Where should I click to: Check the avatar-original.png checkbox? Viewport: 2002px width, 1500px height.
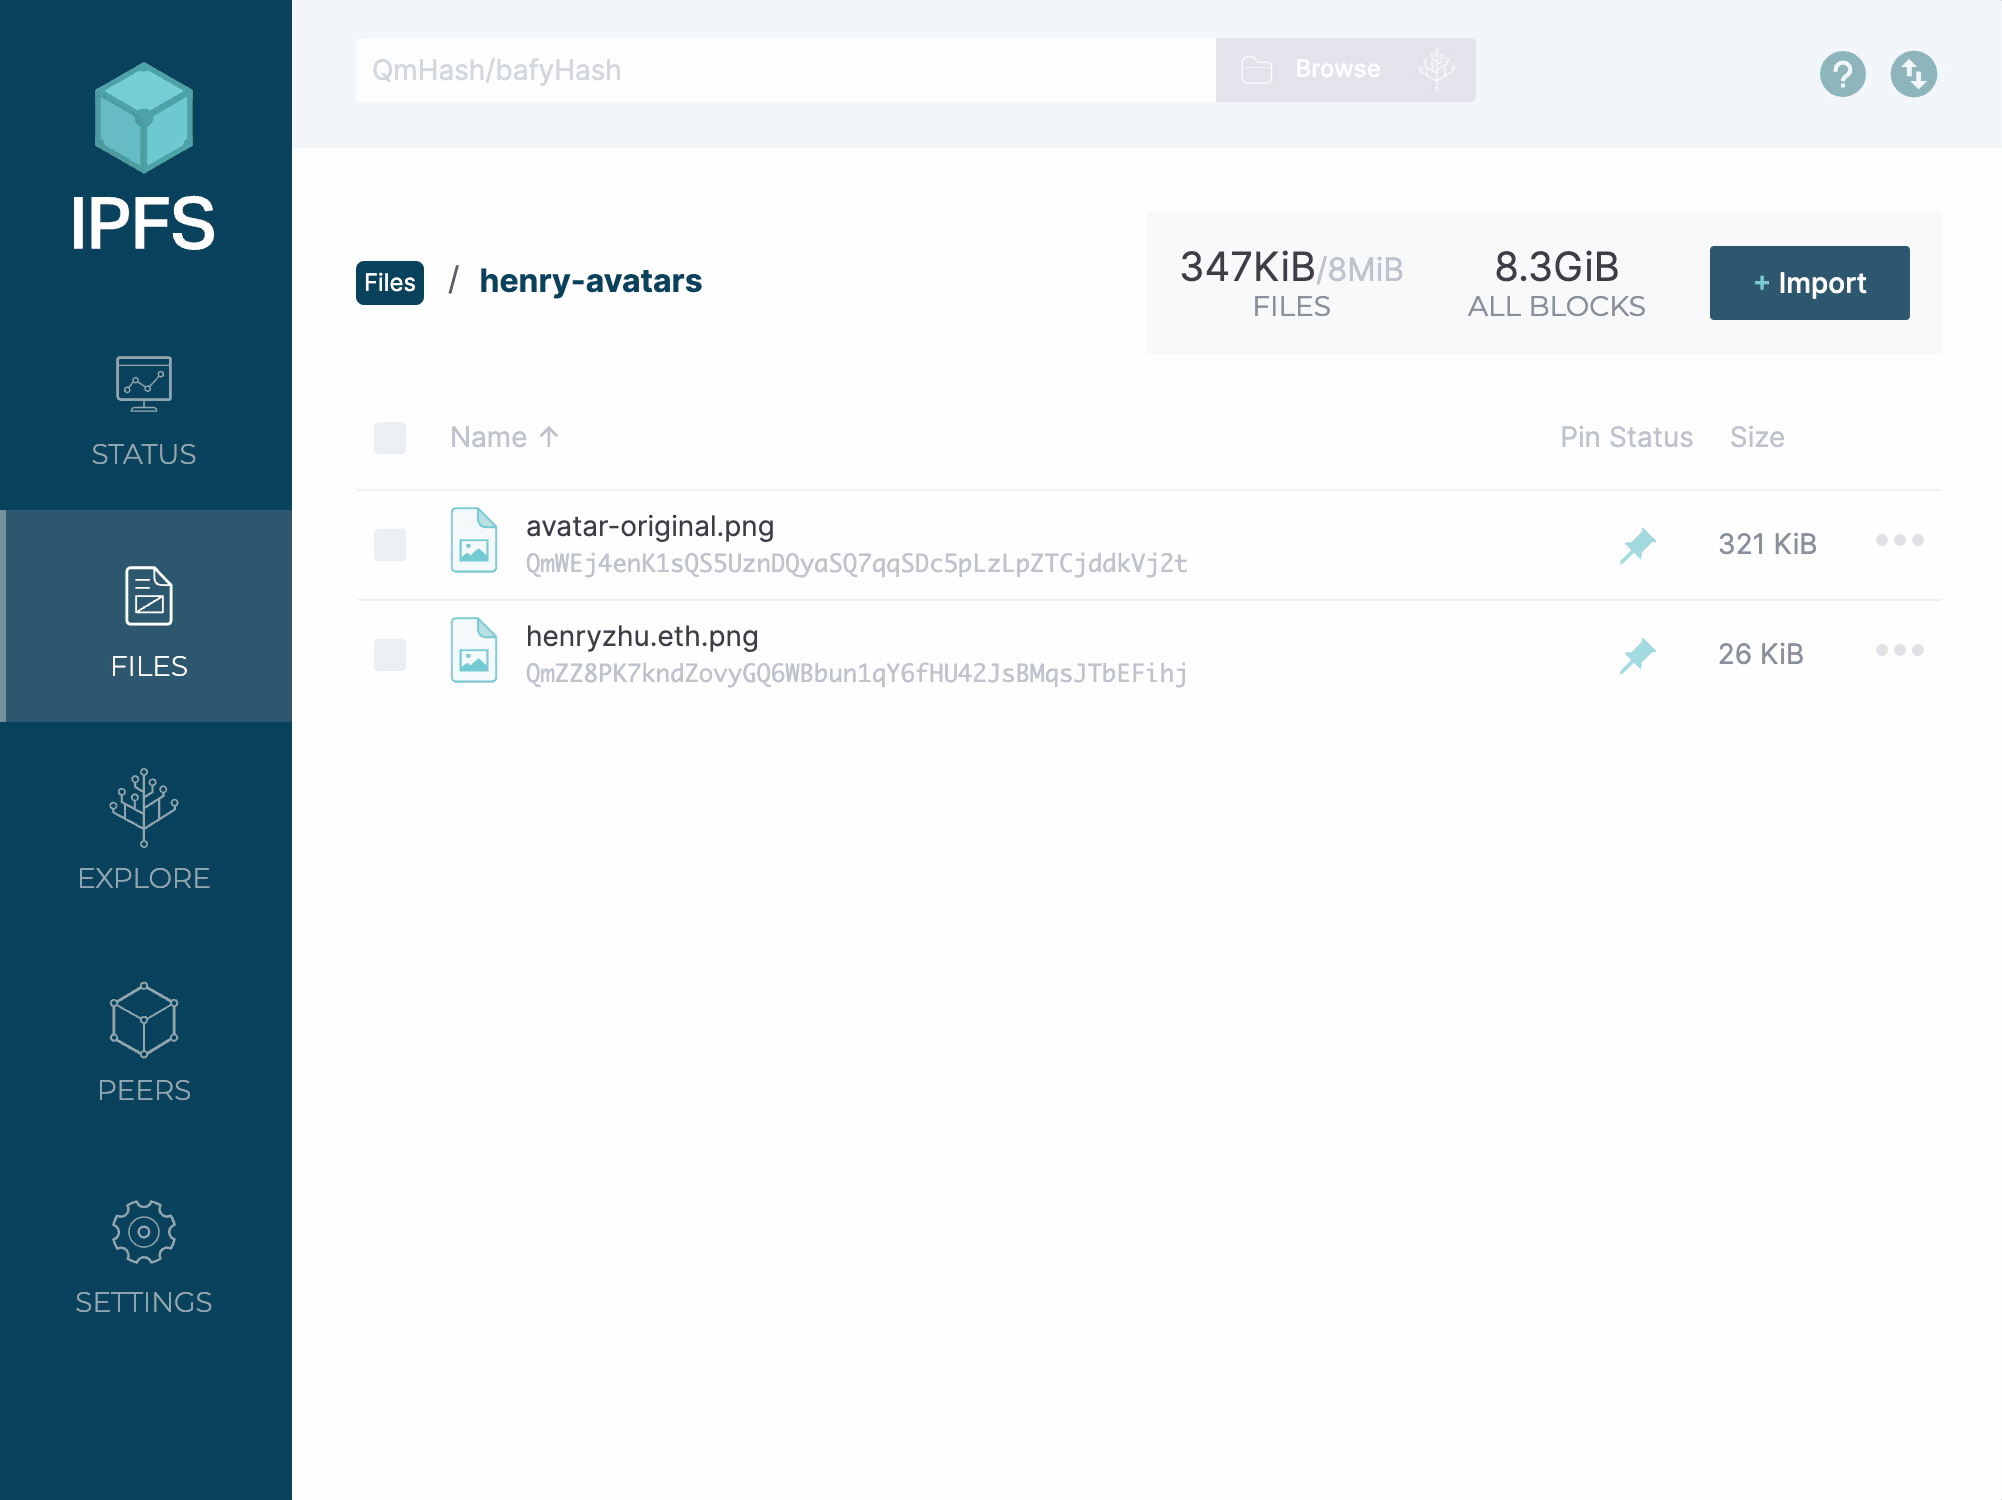[390, 545]
